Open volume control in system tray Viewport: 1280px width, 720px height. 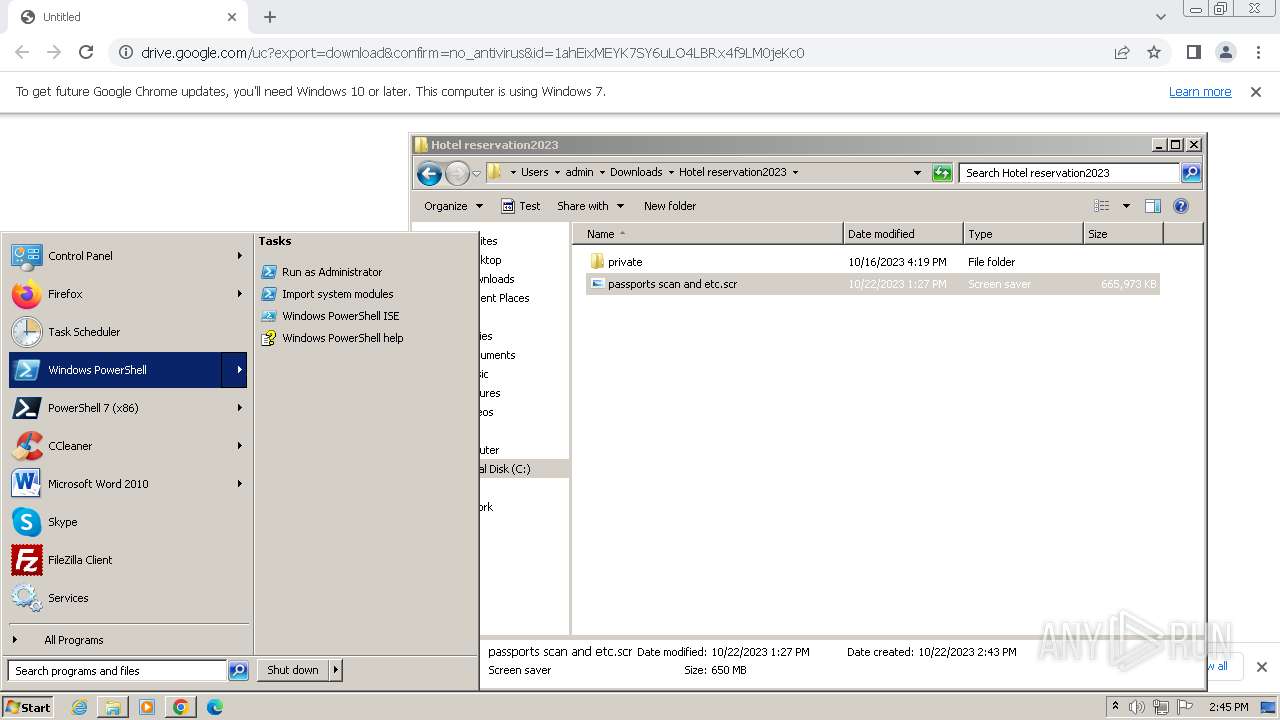coord(1137,707)
